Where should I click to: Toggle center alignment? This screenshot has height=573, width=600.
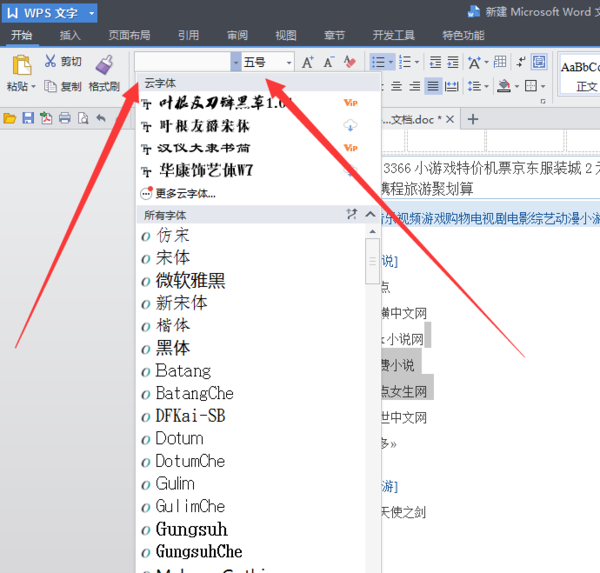point(396,86)
